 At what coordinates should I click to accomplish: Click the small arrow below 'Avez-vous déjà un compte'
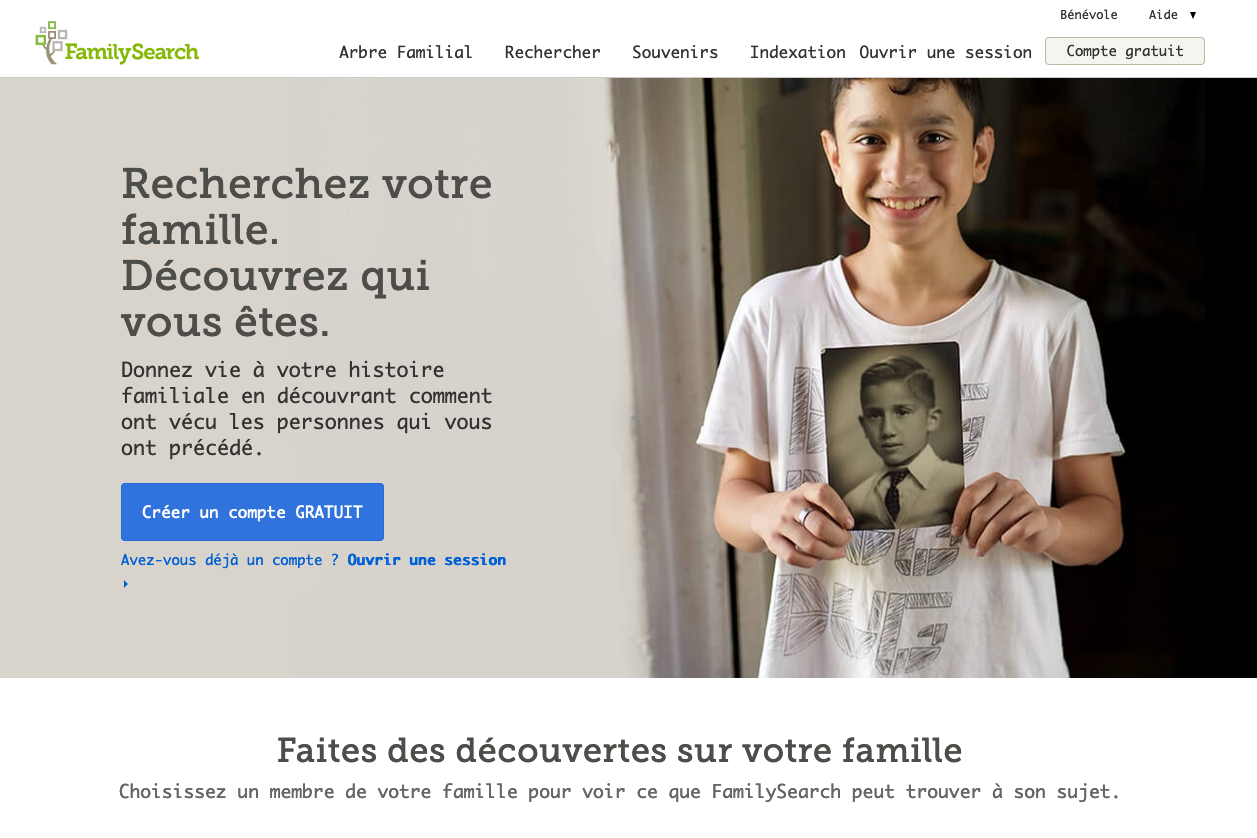pyautogui.click(x=126, y=584)
